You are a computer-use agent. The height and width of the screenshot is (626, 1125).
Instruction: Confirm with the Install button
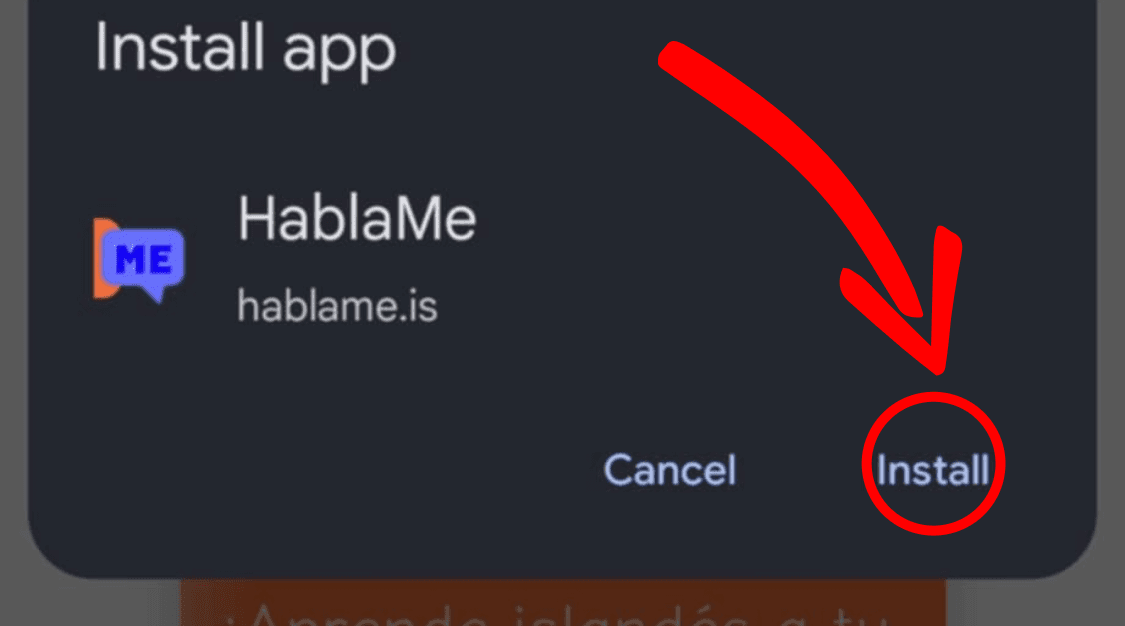[933, 470]
